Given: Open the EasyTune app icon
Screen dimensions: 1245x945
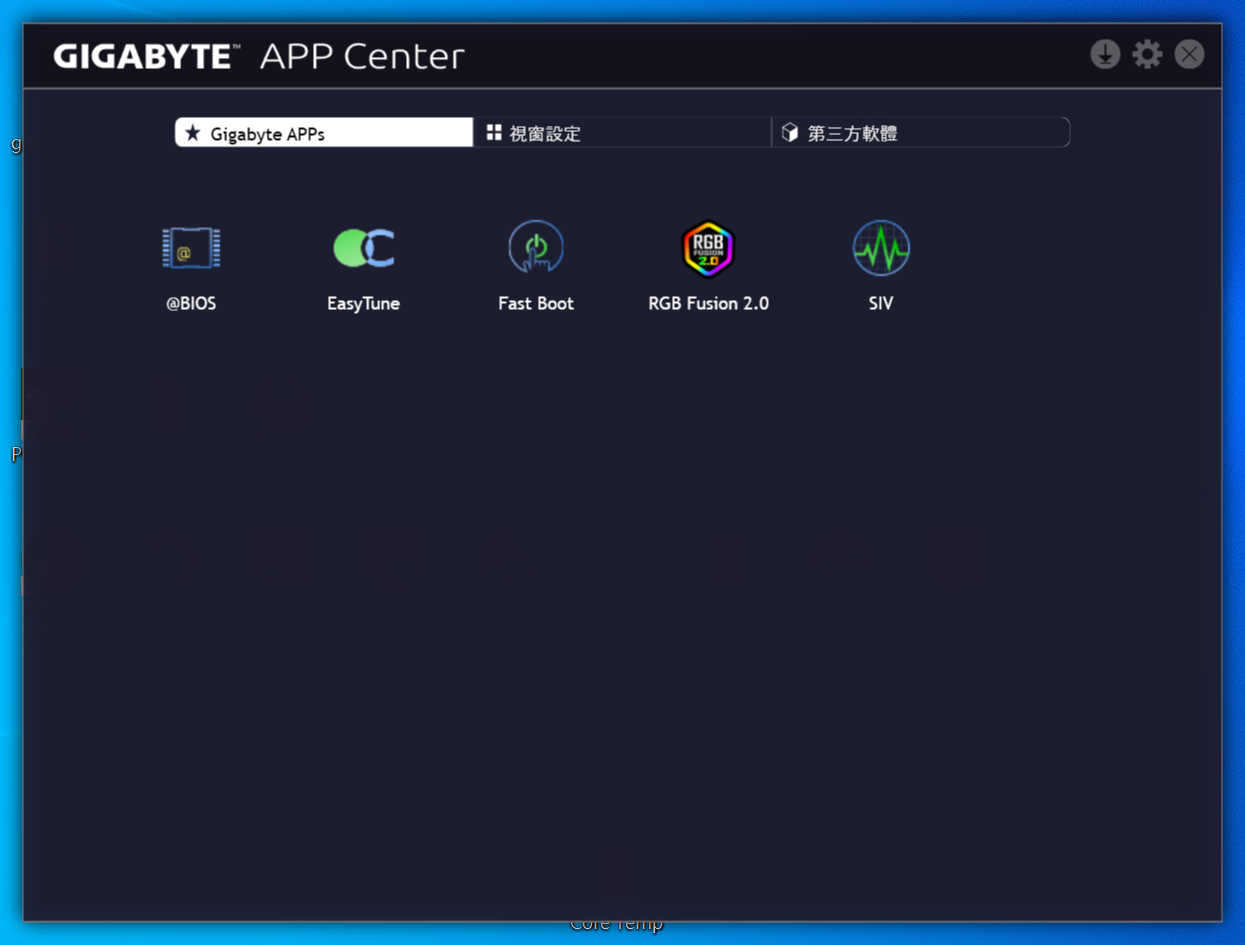Looking at the screenshot, I should click(x=363, y=248).
